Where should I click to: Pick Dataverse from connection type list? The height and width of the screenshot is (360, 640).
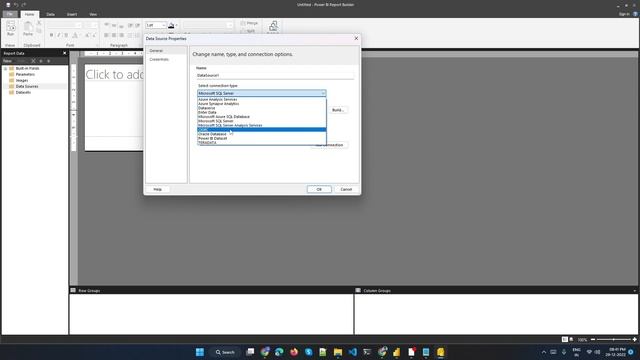[x=262, y=108]
